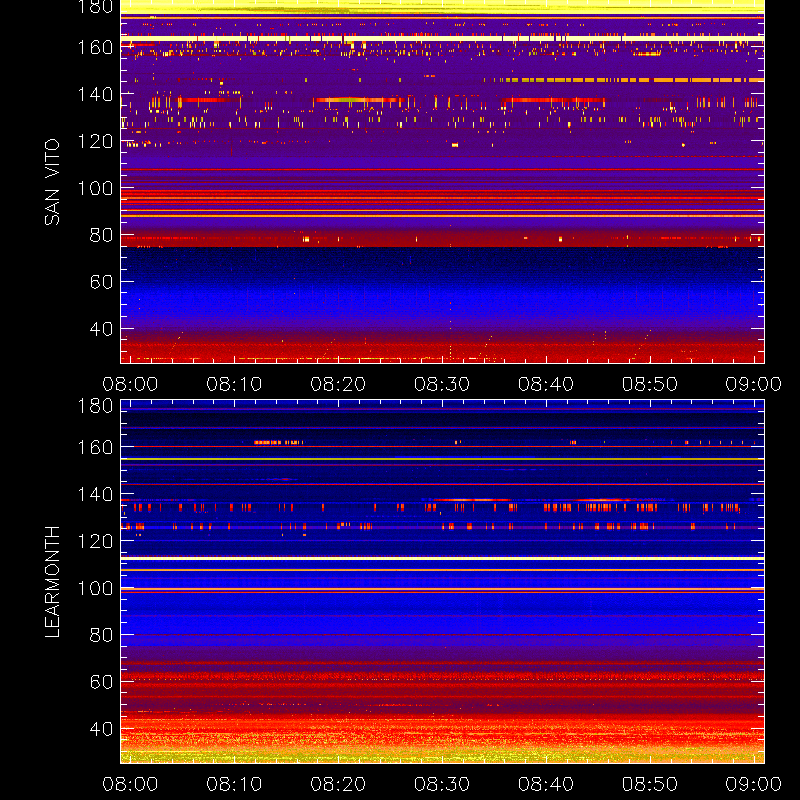Click 09:00 under the San Vito plot

[x=754, y=384]
